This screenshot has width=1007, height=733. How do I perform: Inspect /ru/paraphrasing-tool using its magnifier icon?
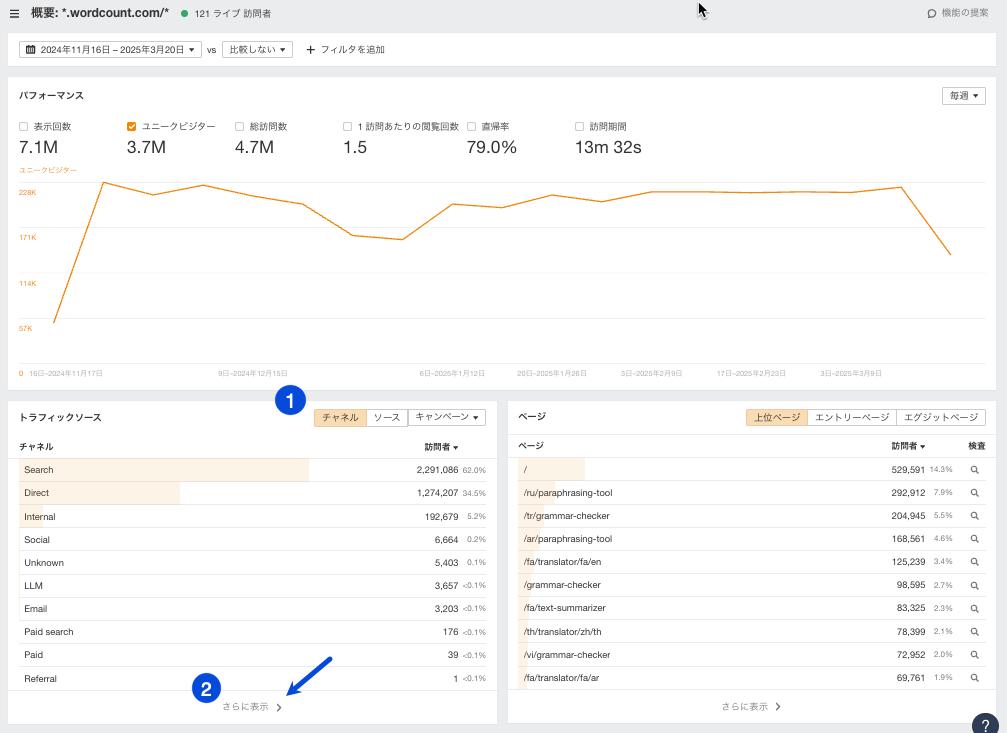click(975, 492)
